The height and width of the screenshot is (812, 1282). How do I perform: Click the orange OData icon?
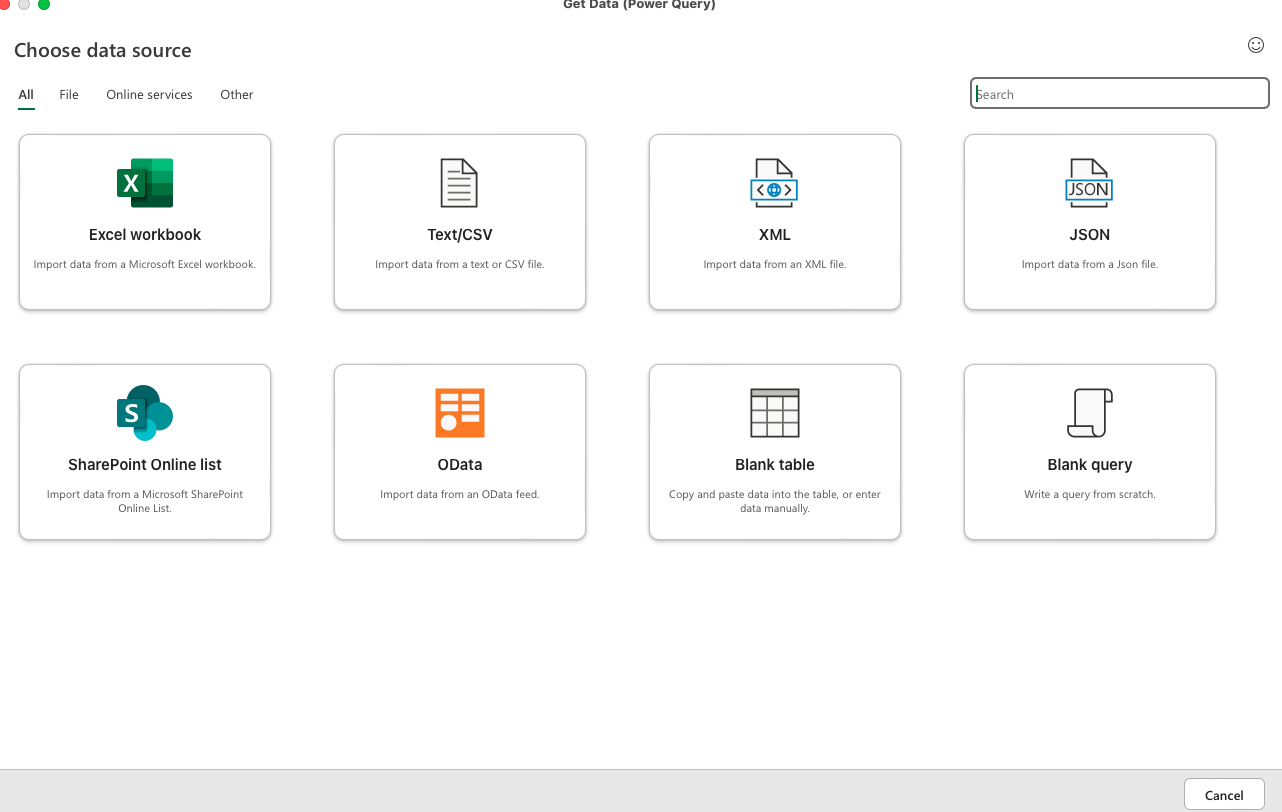point(460,413)
